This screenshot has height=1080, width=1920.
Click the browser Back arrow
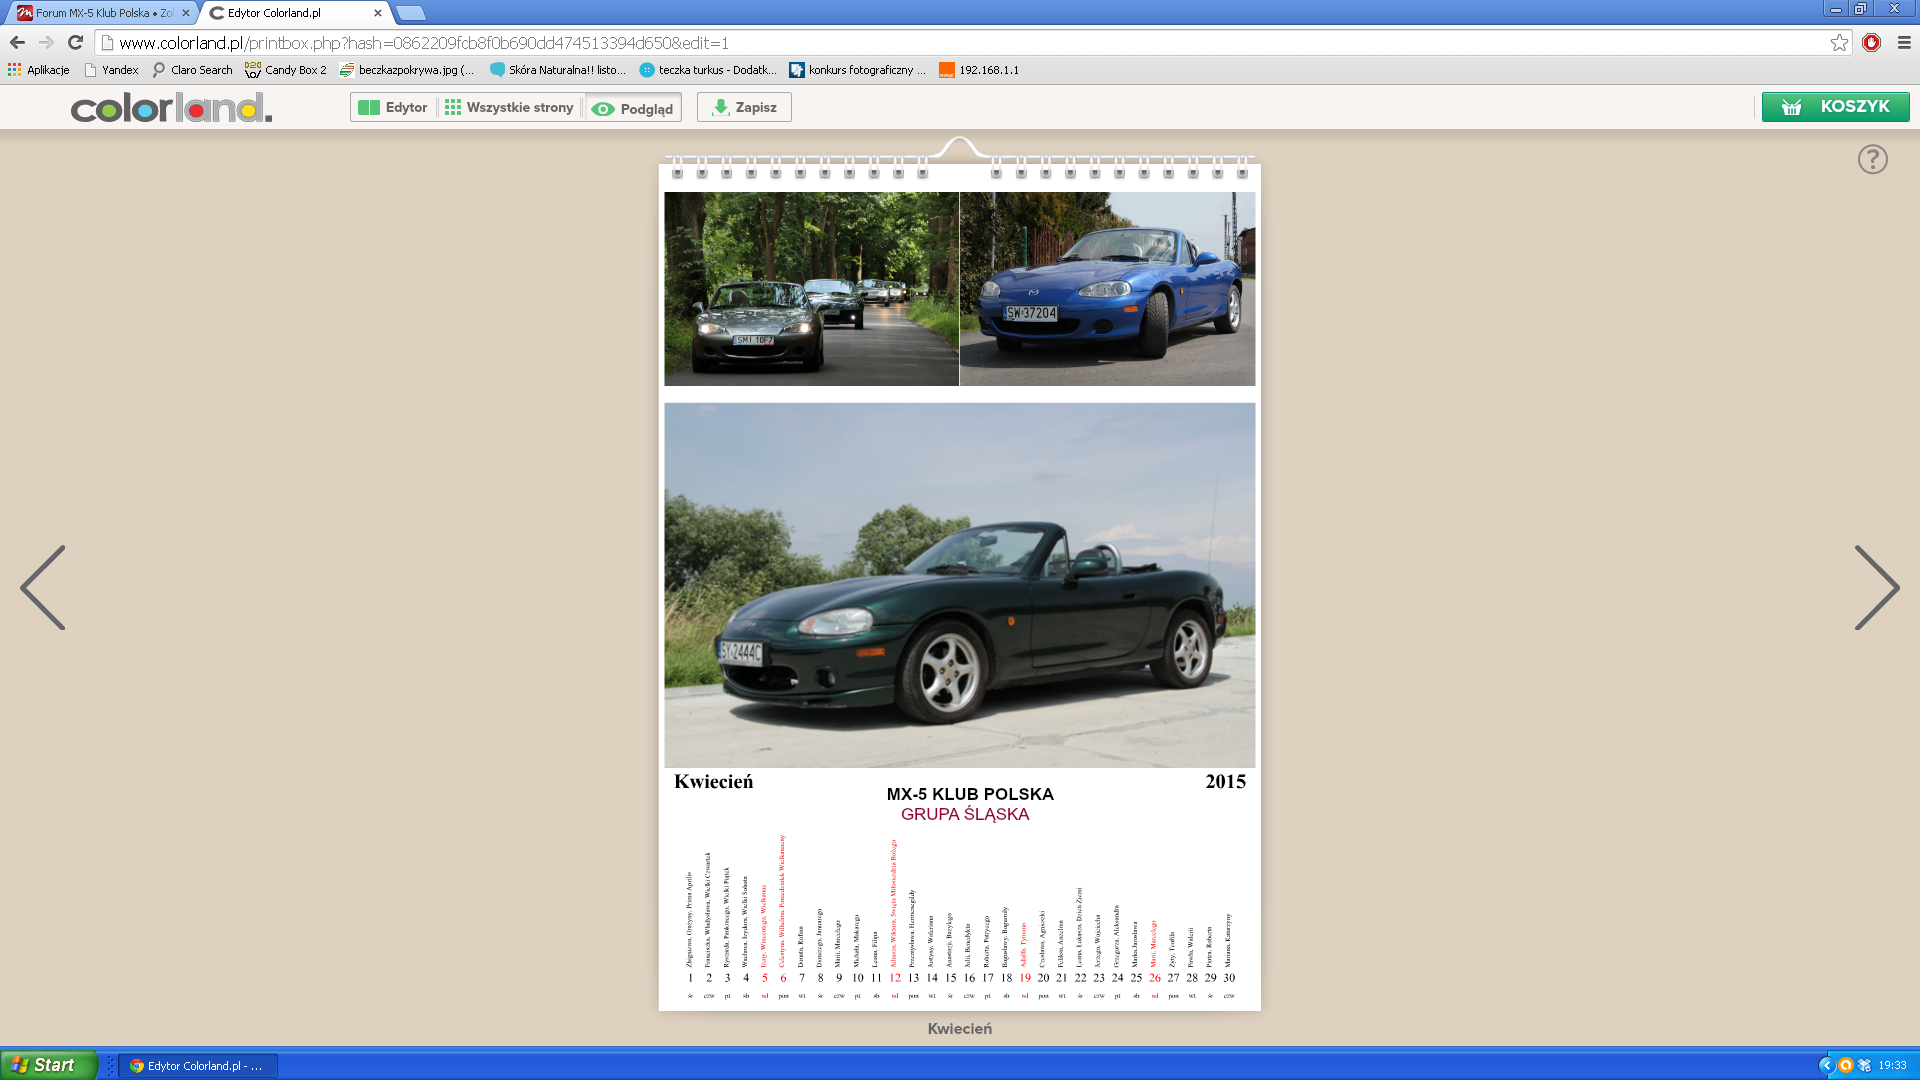pos(17,42)
